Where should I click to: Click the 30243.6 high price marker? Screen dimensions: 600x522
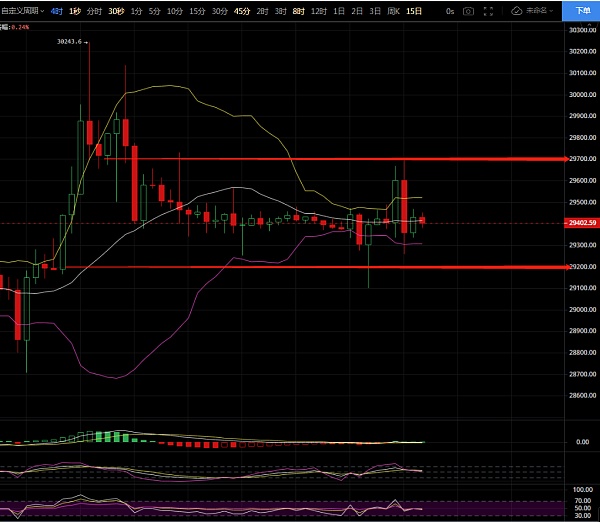69,42
